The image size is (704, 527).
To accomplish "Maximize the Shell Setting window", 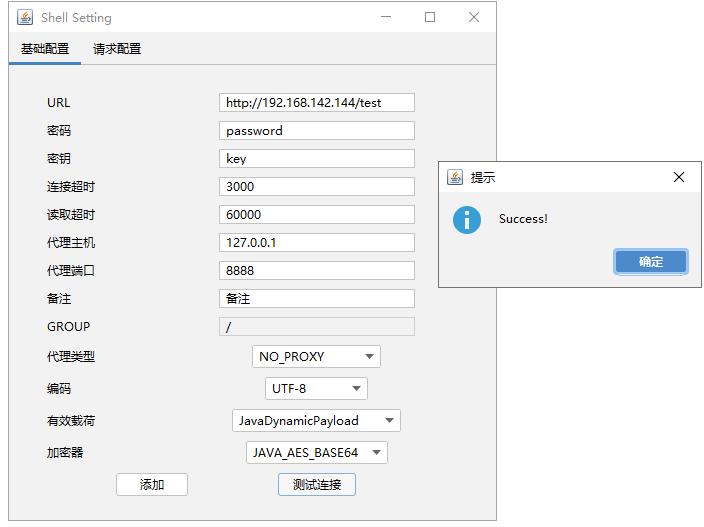I will click(430, 17).
